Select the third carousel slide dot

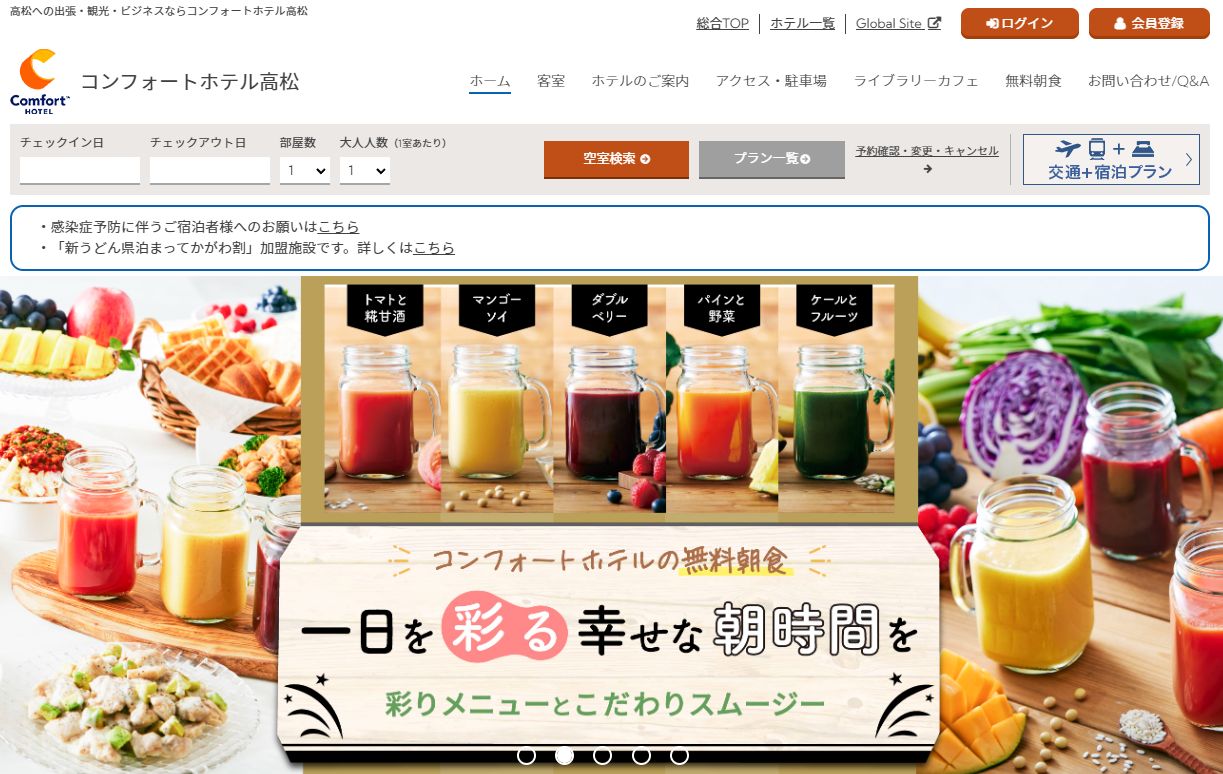(x=602, y=755)
